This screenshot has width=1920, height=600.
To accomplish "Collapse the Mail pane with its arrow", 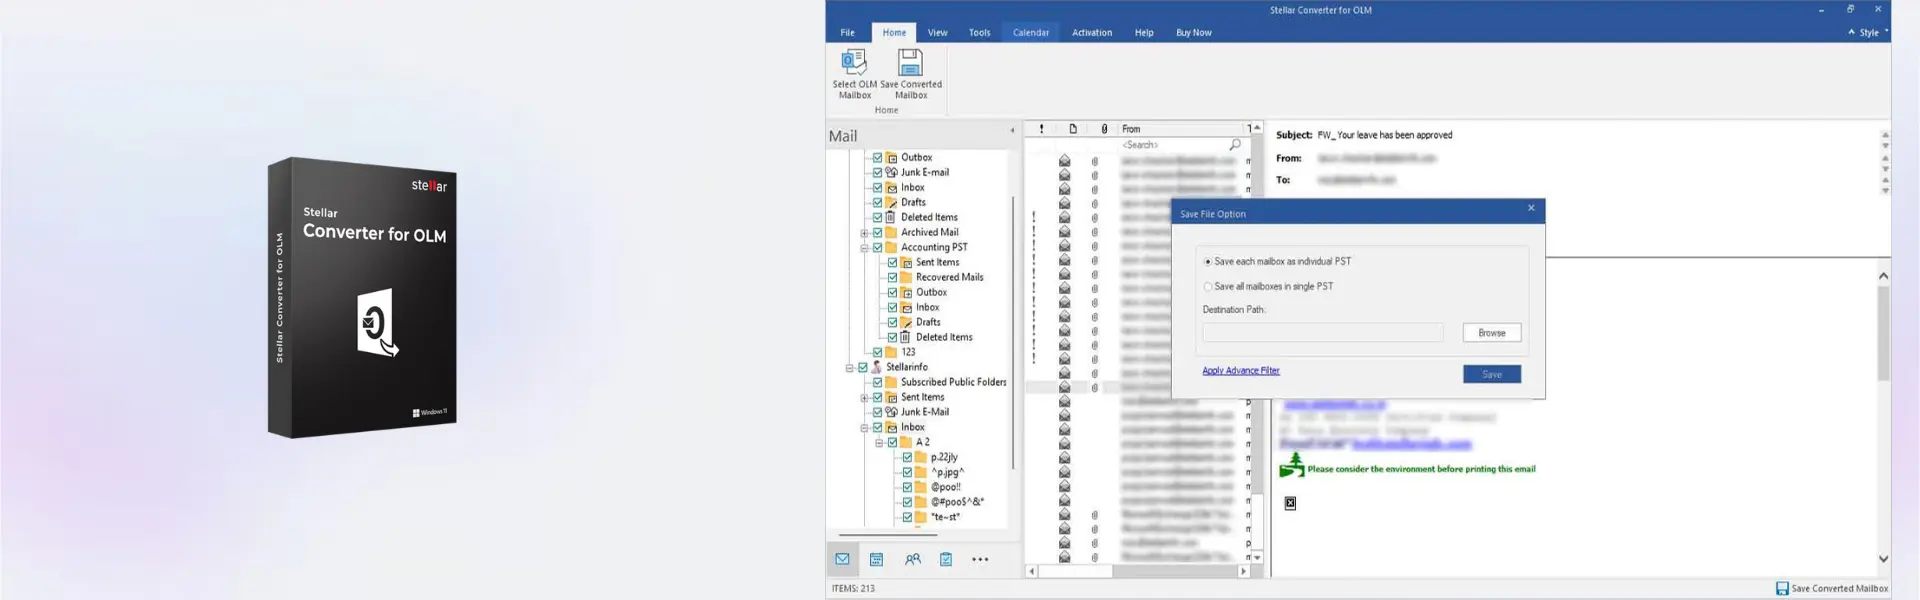I will click(1012, 130).
